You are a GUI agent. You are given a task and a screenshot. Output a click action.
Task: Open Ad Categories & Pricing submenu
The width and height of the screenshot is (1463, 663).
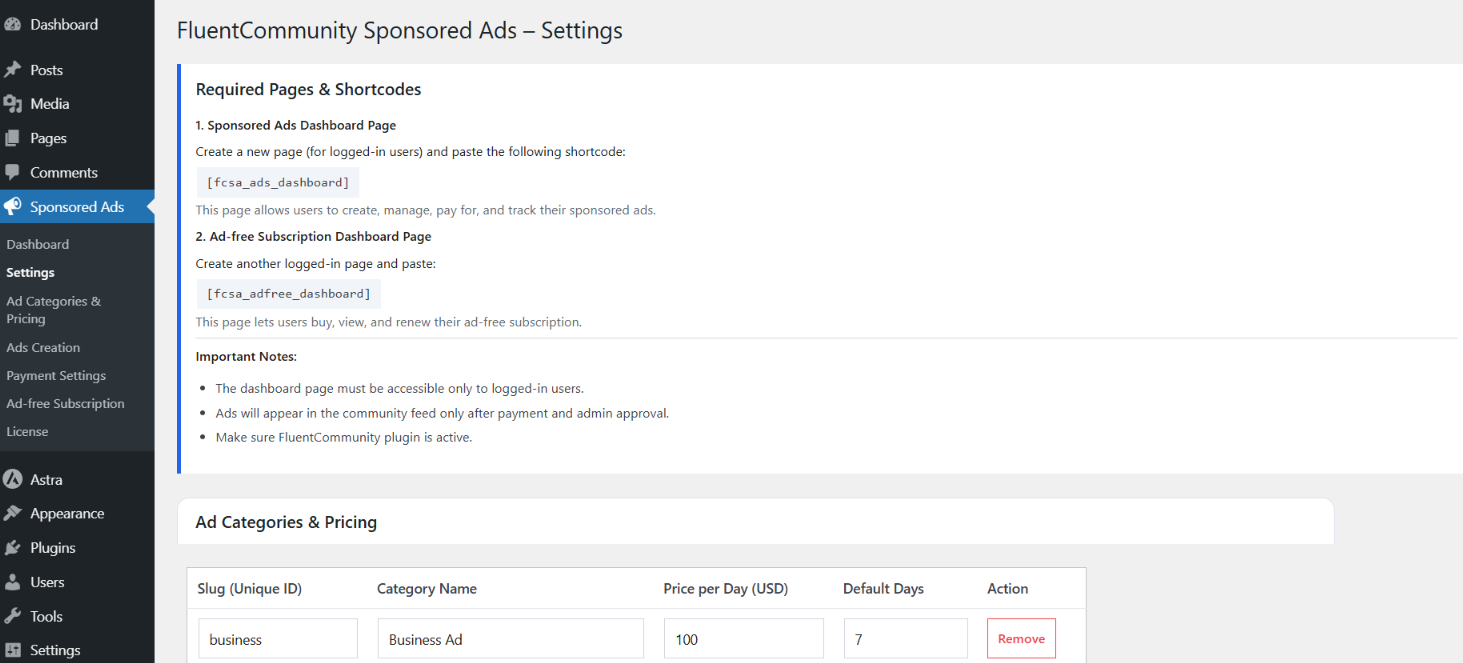click(54, 310)
